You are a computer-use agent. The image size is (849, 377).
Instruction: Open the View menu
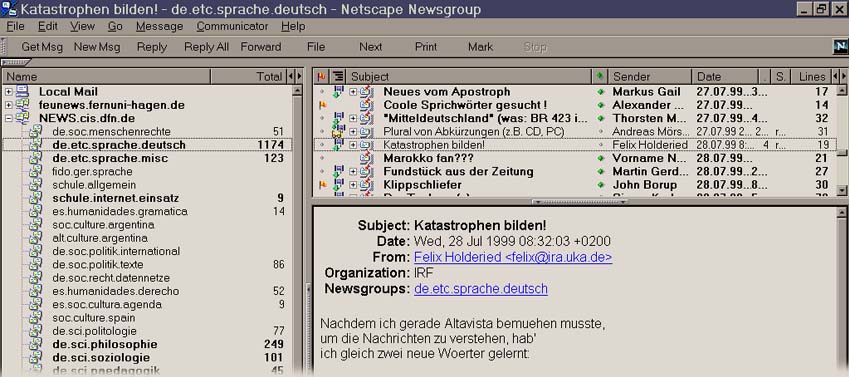pos(82,26)
